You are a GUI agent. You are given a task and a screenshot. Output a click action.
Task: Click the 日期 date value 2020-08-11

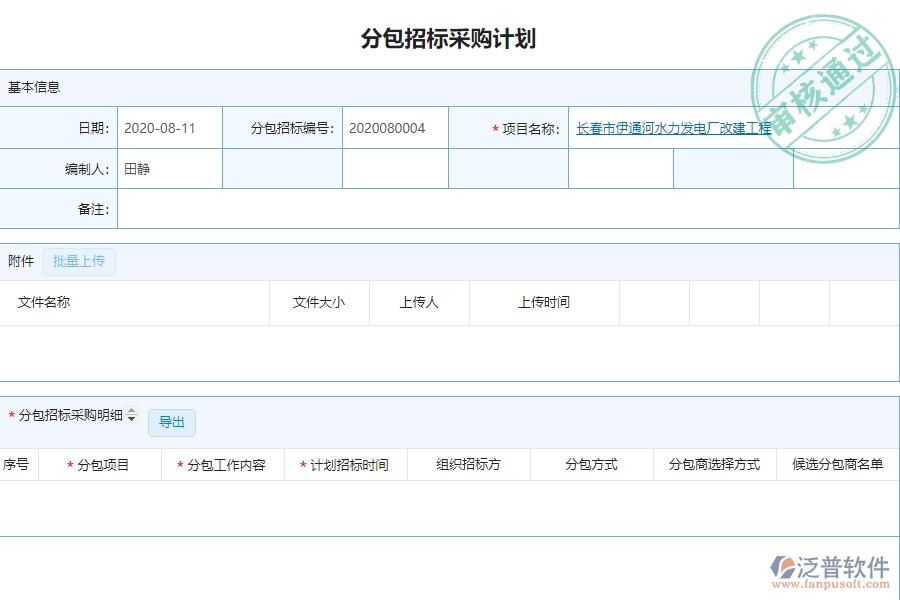coord(156,128)
